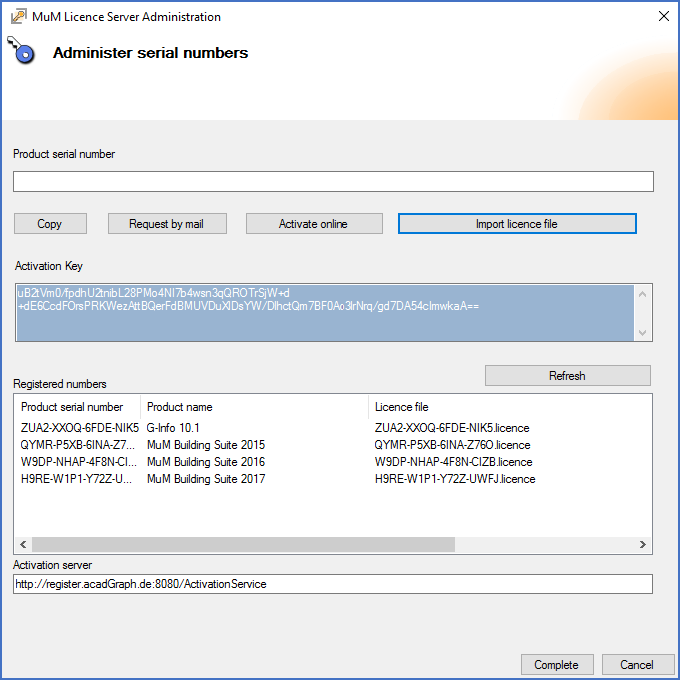Click Request by mail button

167,224
